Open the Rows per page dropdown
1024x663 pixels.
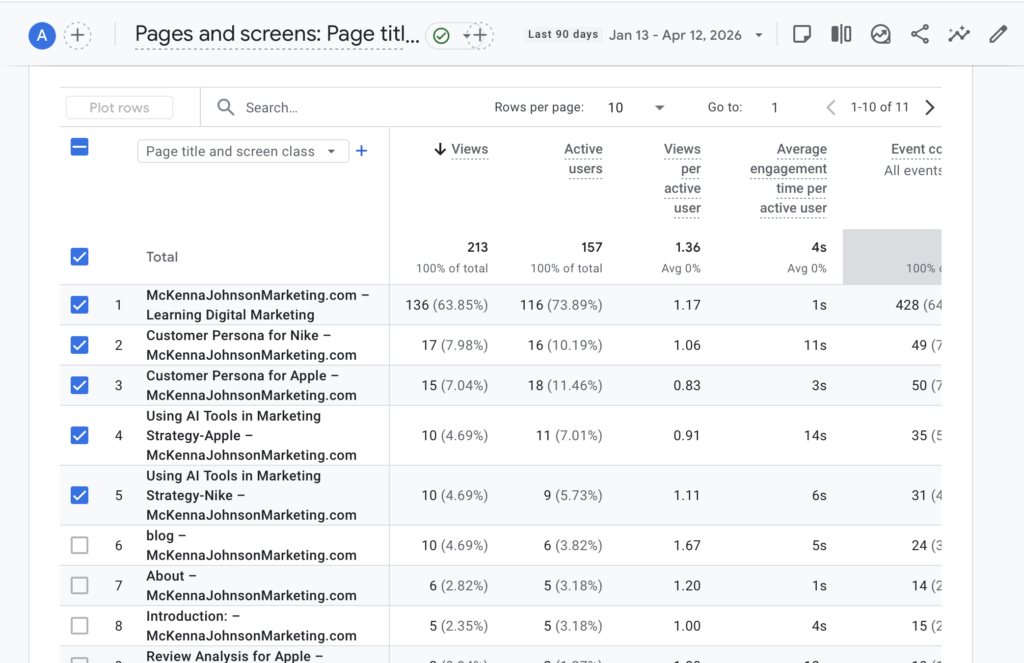pos(635,108)
